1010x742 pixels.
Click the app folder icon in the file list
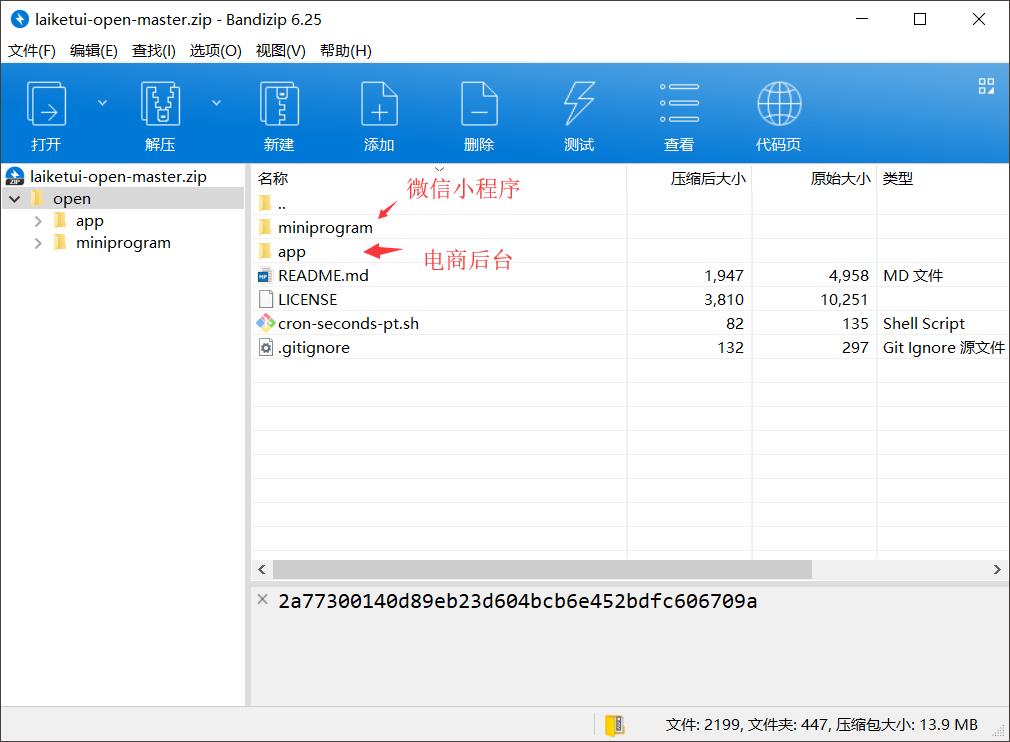pyautogui.click(x=265, y=251)
